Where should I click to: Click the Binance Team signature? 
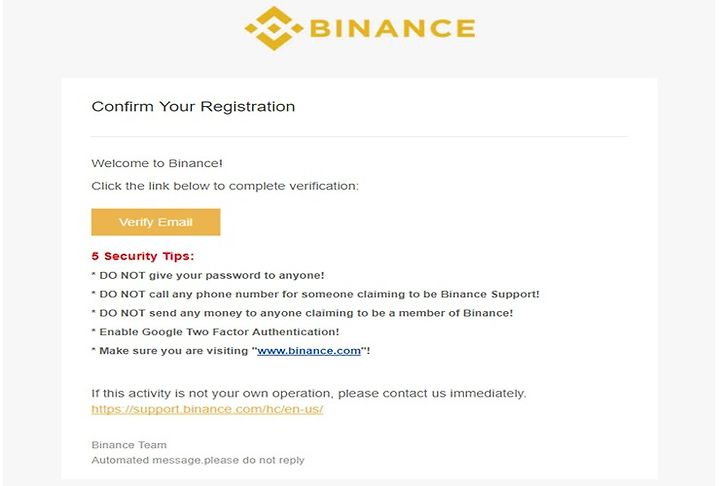(129, 445)
